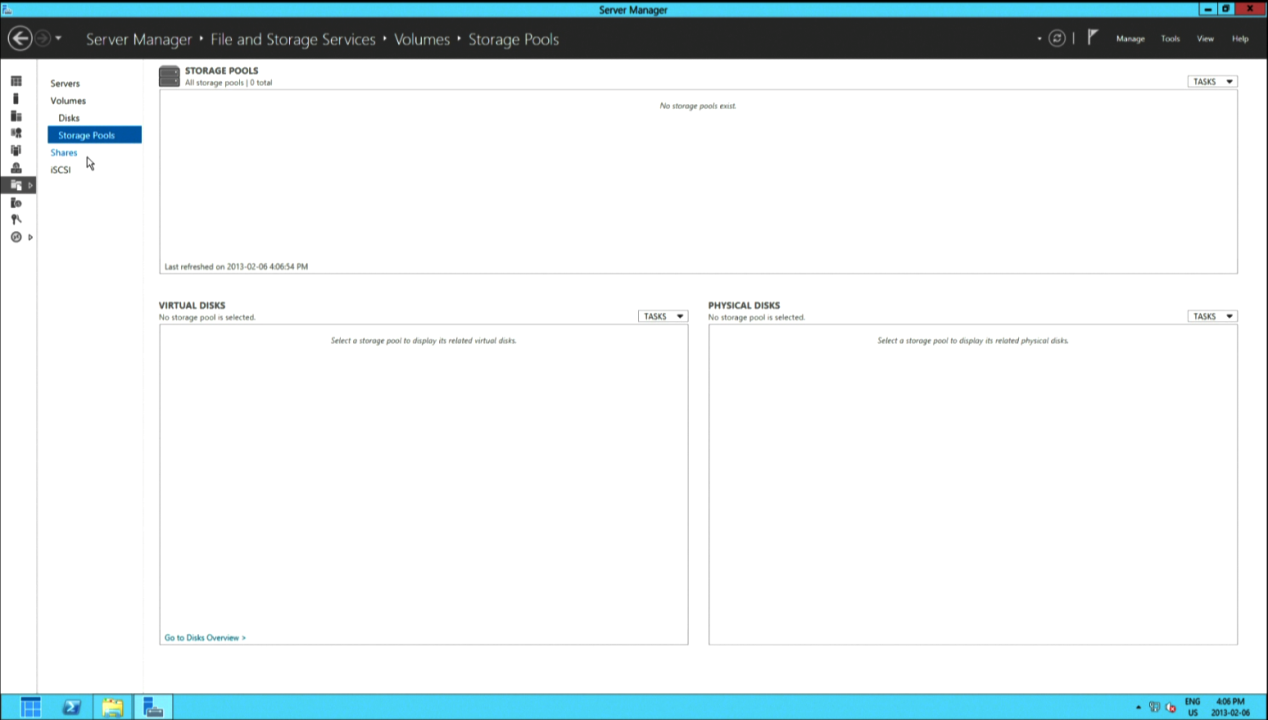The height and width of the screenshot is (720, 1268).
Task: Select Shares in the navigation pane
Action: [x=64, y=152]
